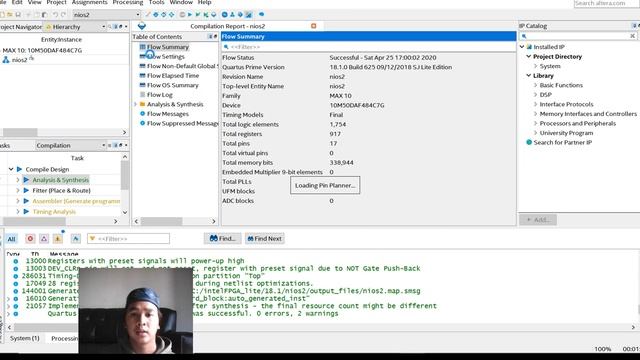Toggle the warning messages filter

pyautogui.click(x=58, y=238)
